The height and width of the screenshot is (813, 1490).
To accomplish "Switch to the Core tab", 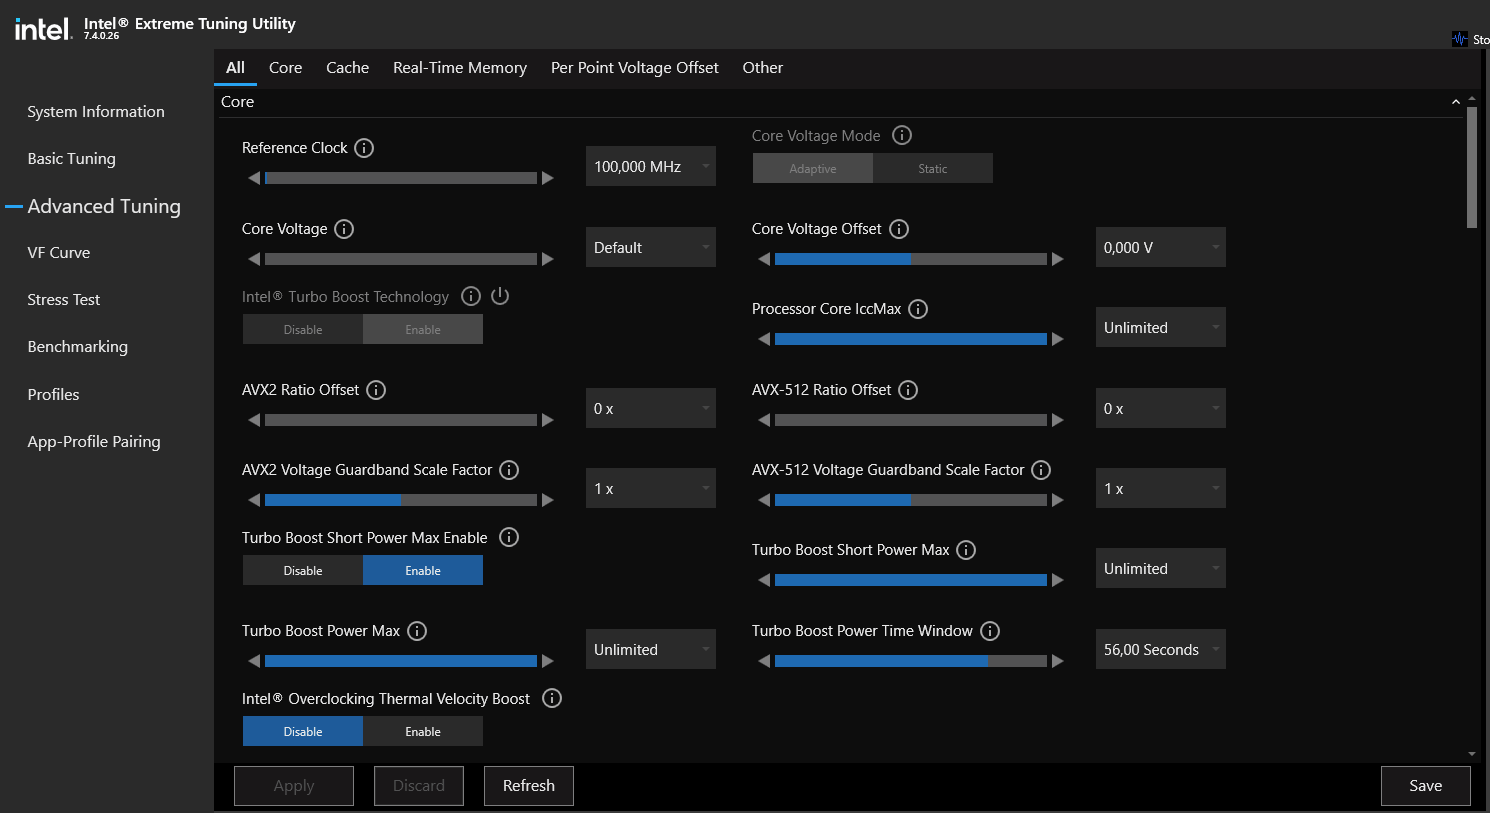I will tap(285, 67).
